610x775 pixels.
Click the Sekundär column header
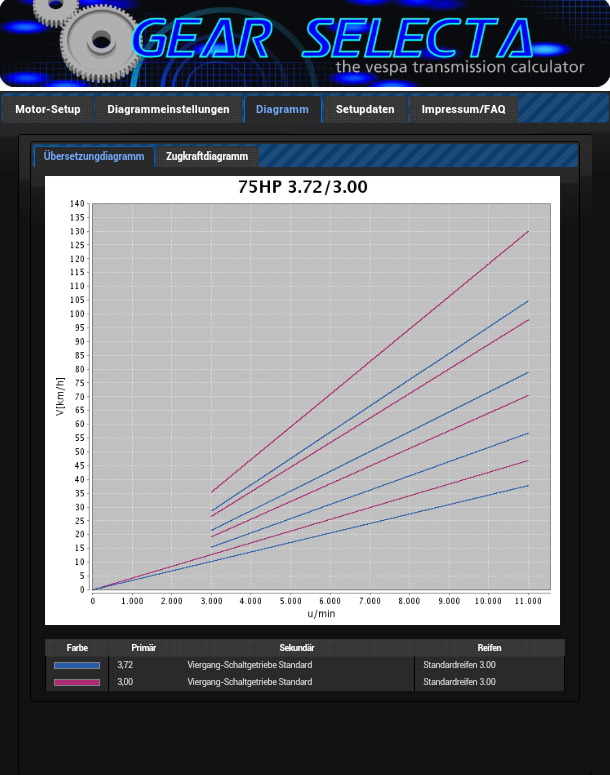(297, 648)
